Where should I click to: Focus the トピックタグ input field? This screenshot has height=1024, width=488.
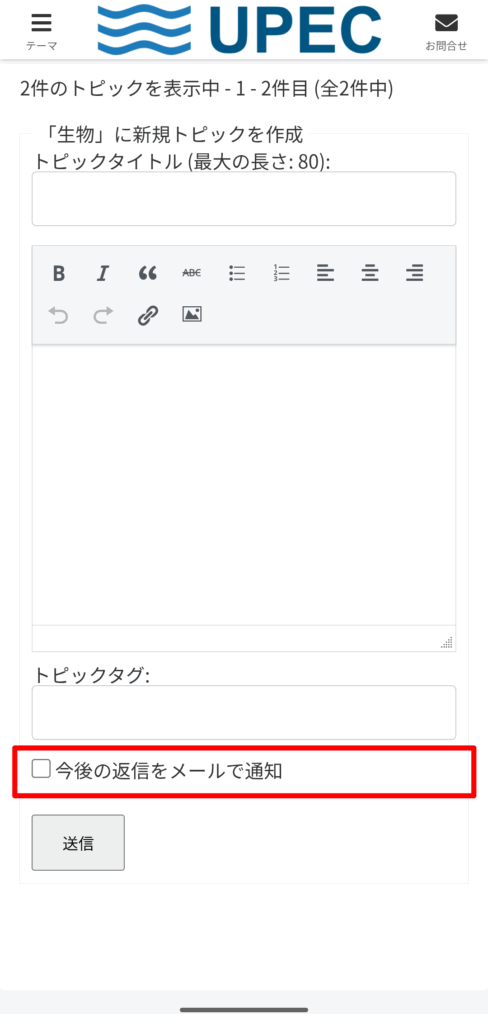(x=244, y=712)
